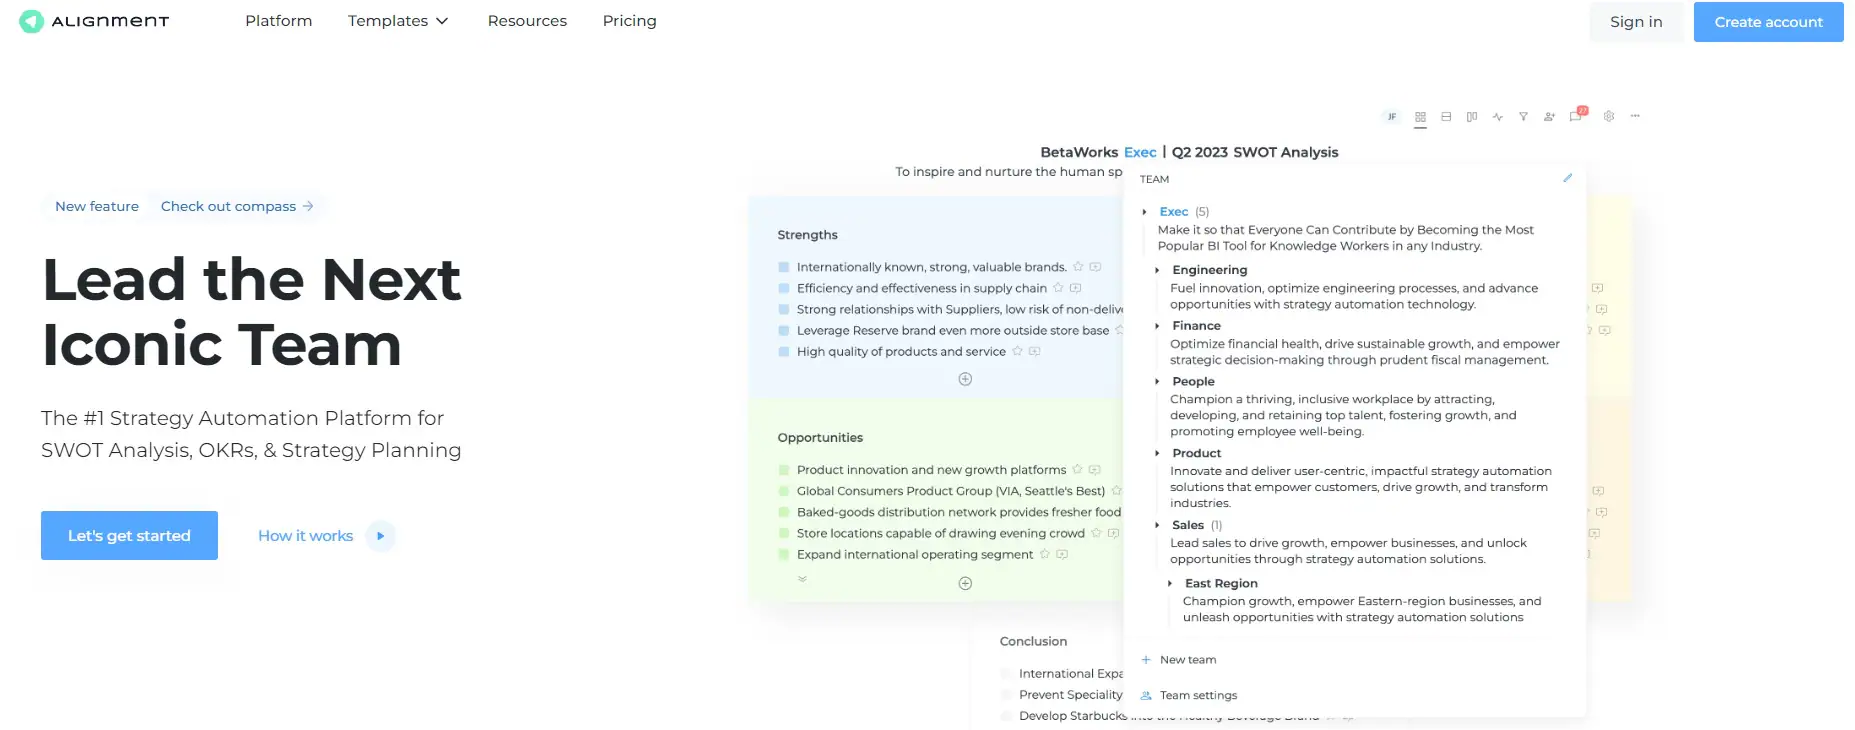Click the plus icon under Strengths list
The height and width of the screenshot is (730, 1855).
965,379
